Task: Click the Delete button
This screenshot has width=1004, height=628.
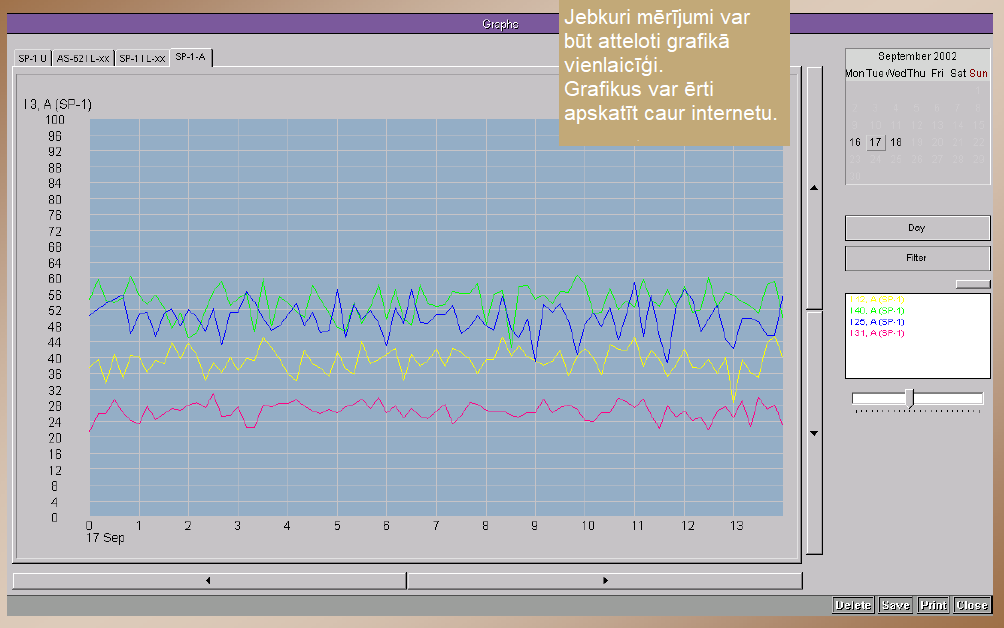Action: coord(853,605)
